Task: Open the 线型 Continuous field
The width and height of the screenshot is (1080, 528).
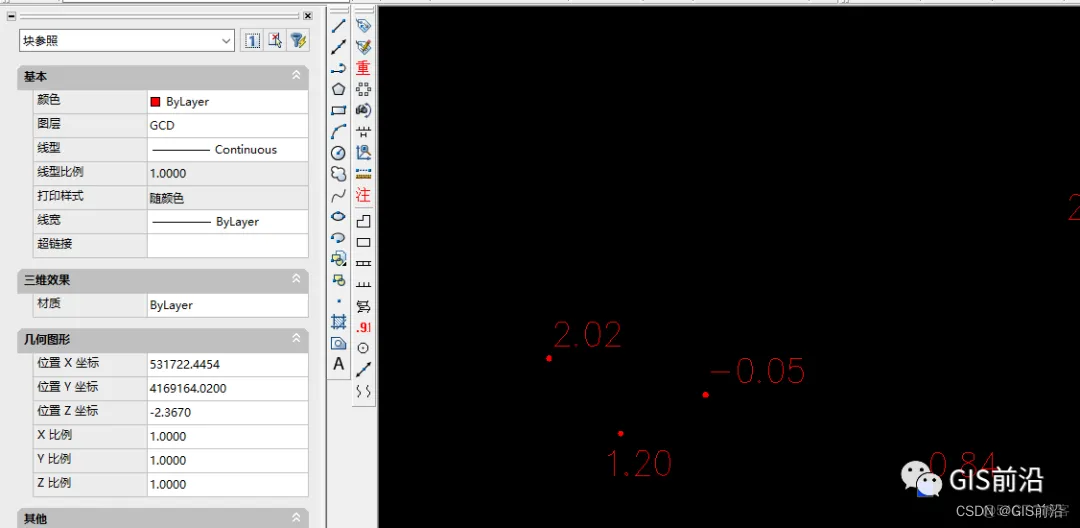Action: tap(228, 149)
